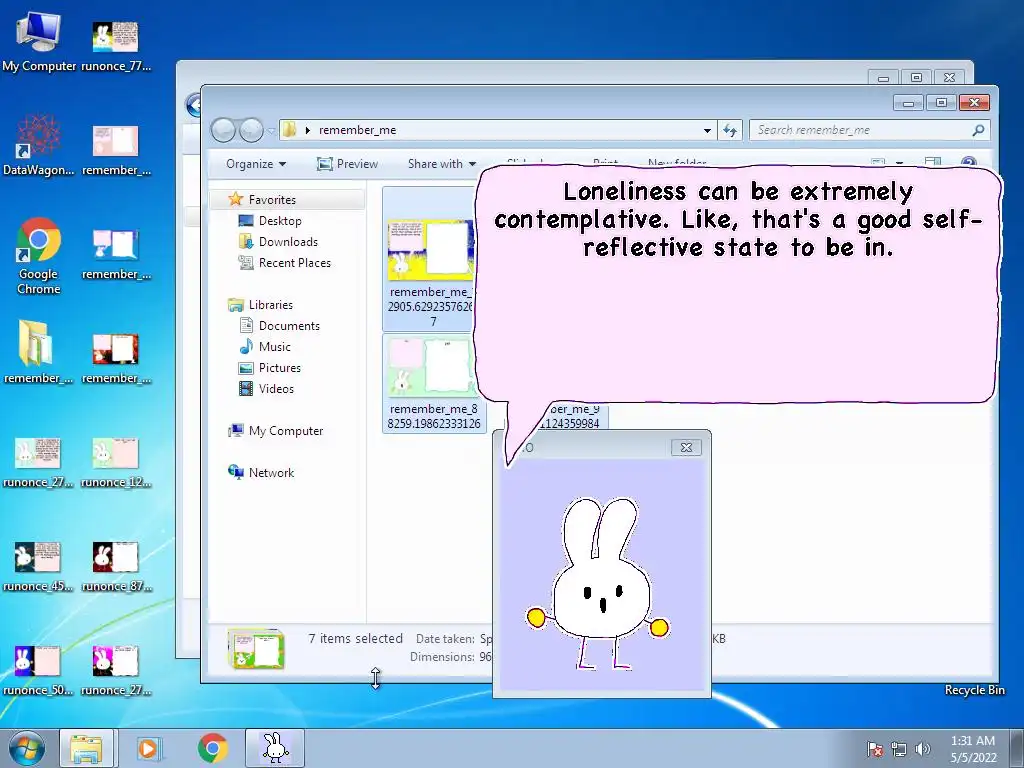The image size is (1024, 768).
Task: Open Windows Media Player from taskbar
Action: (148, 748)
